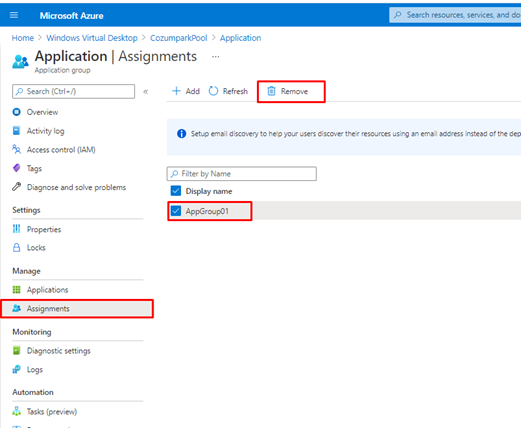The height and width of the screenshot is (428, 521).
Task: Click the Add assignment button
Action: [186, 91]
